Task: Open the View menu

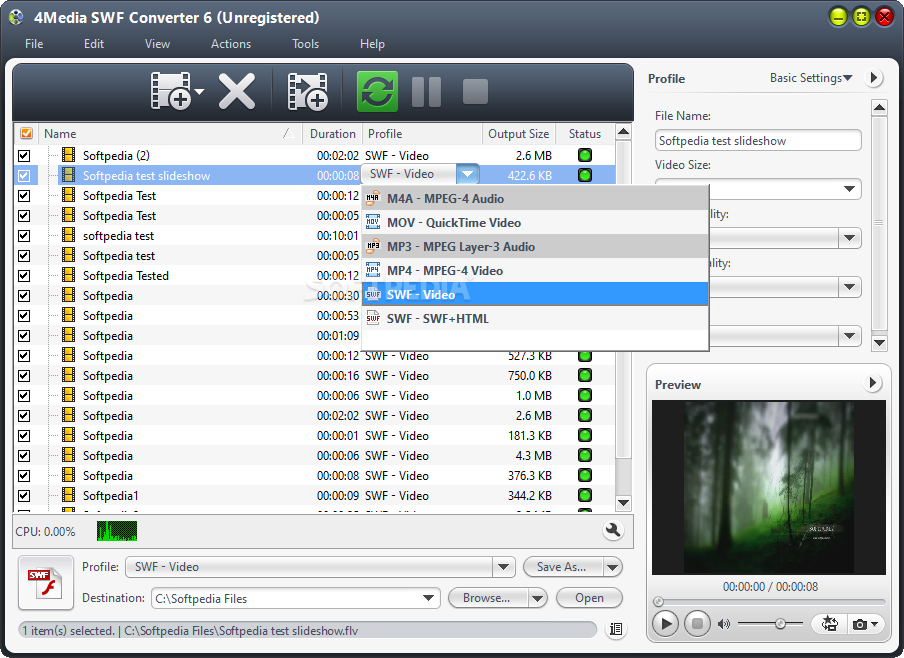Action: click(x=157, y=44)
